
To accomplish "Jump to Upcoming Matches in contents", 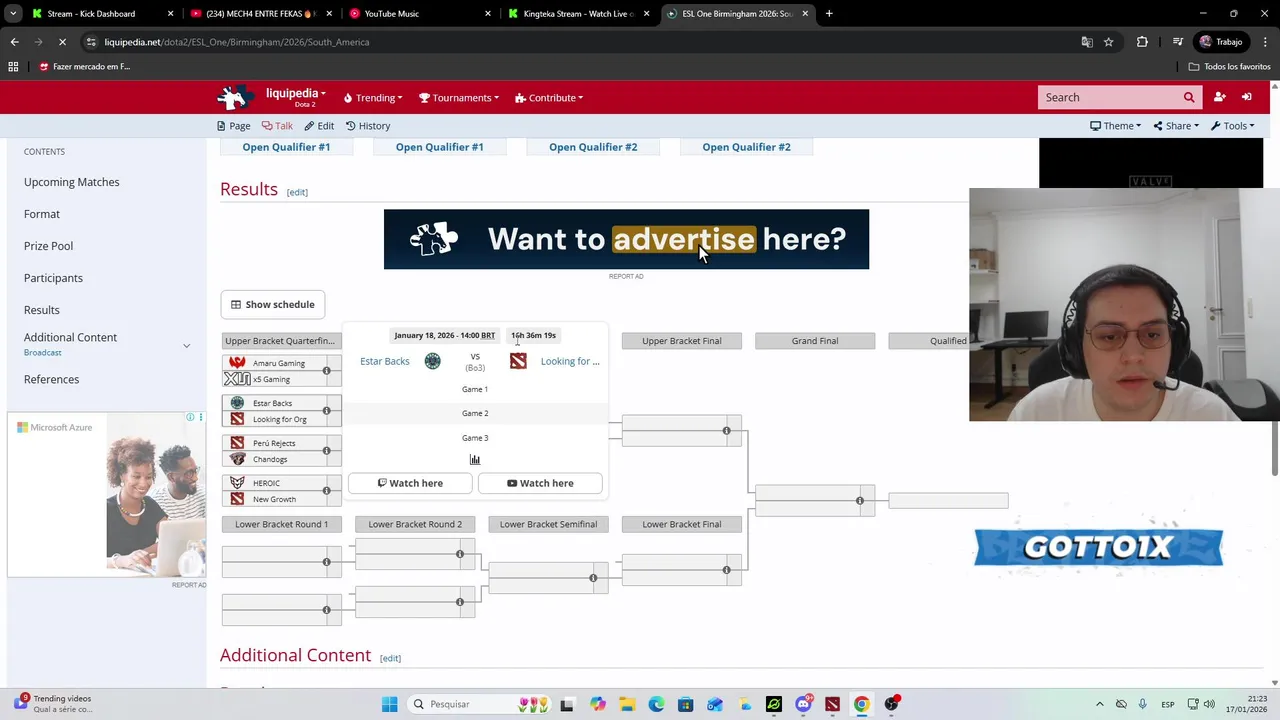I will [x=72, y=182].
